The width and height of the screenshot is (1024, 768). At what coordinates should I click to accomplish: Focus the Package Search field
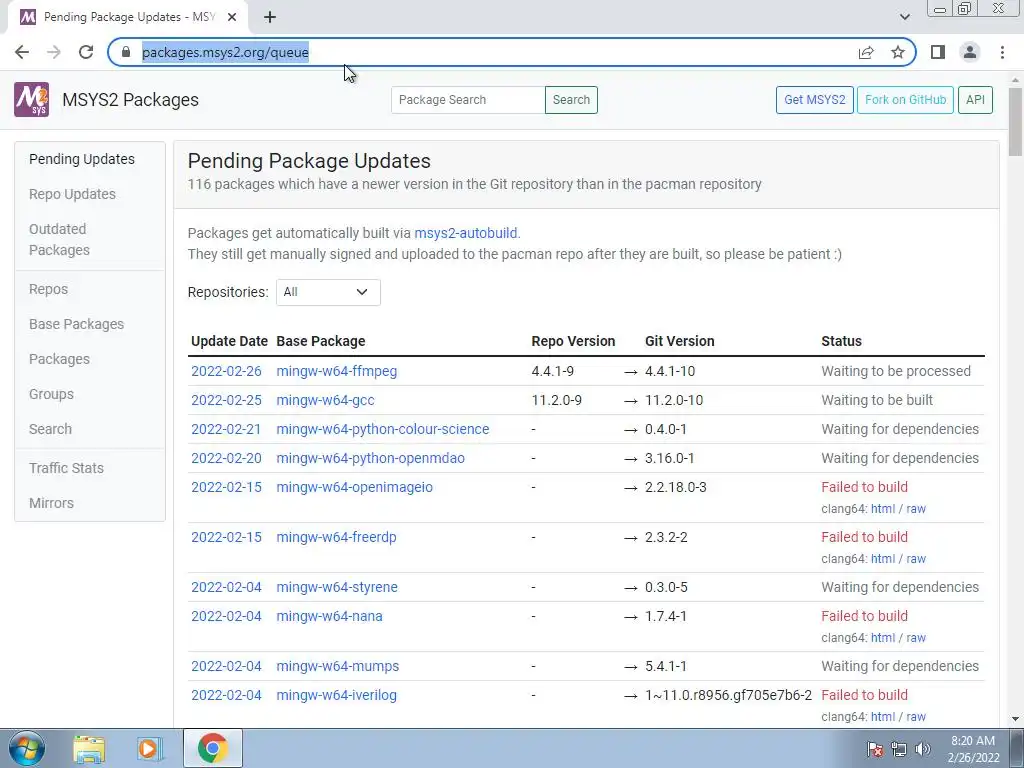click(x=468, y=100)
